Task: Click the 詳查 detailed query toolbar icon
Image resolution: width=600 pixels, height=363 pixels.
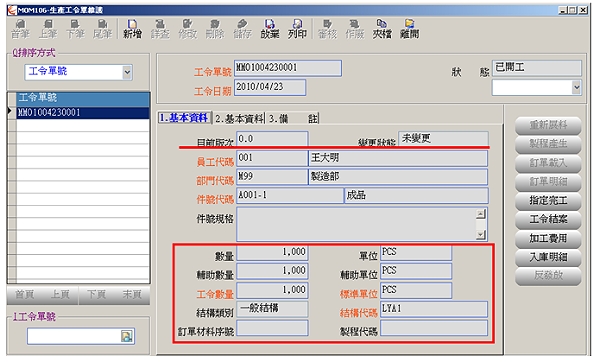Action: click(160, 29)
